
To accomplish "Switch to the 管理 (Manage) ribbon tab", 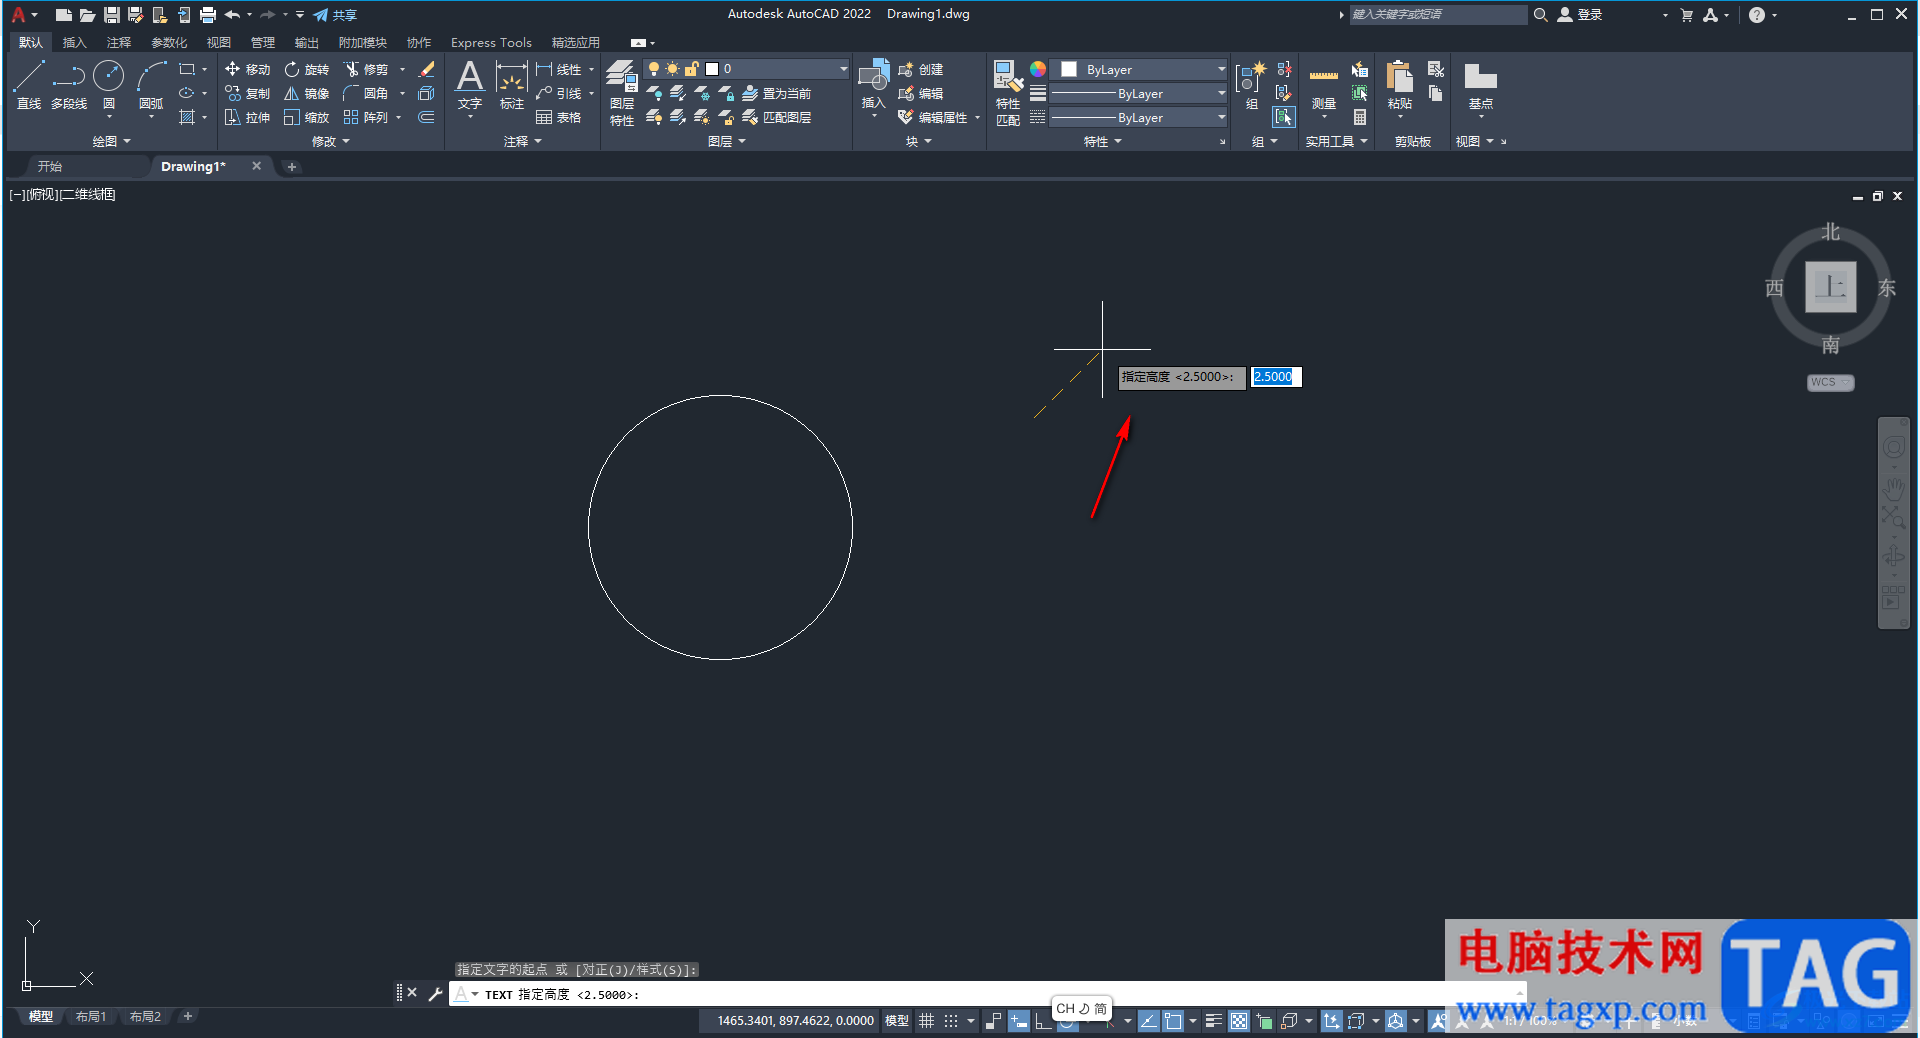I will [x=263, y=42].
